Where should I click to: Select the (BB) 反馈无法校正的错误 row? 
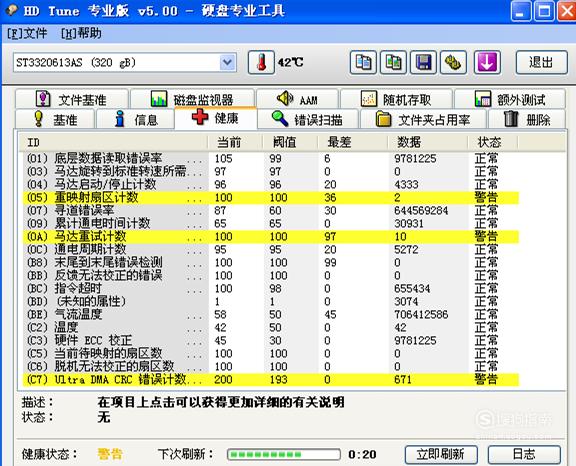click(x=270, y=275)
